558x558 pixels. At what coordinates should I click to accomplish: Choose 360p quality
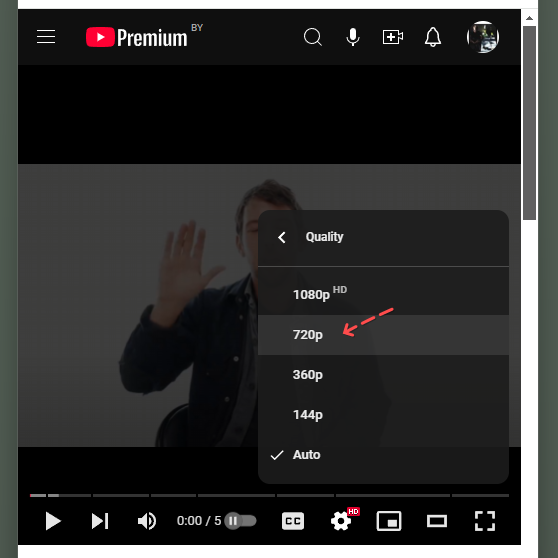(383, 375)
